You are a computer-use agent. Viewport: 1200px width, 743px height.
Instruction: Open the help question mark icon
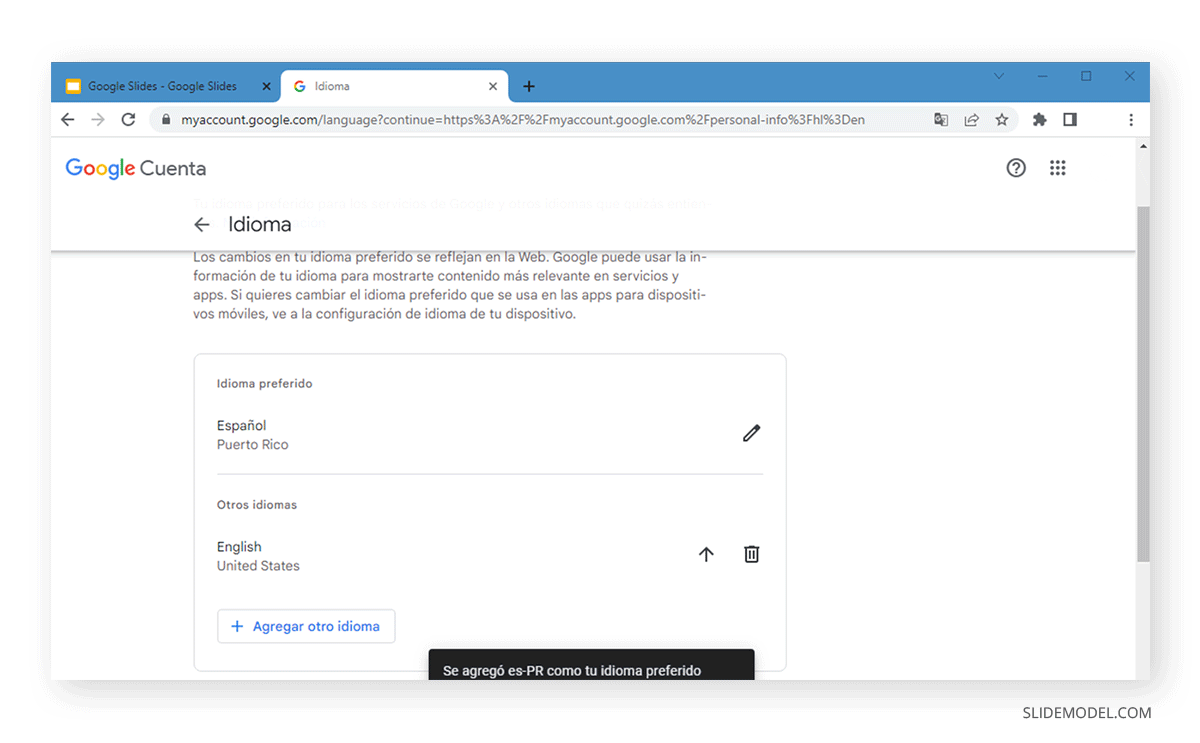pos(1016,168)
